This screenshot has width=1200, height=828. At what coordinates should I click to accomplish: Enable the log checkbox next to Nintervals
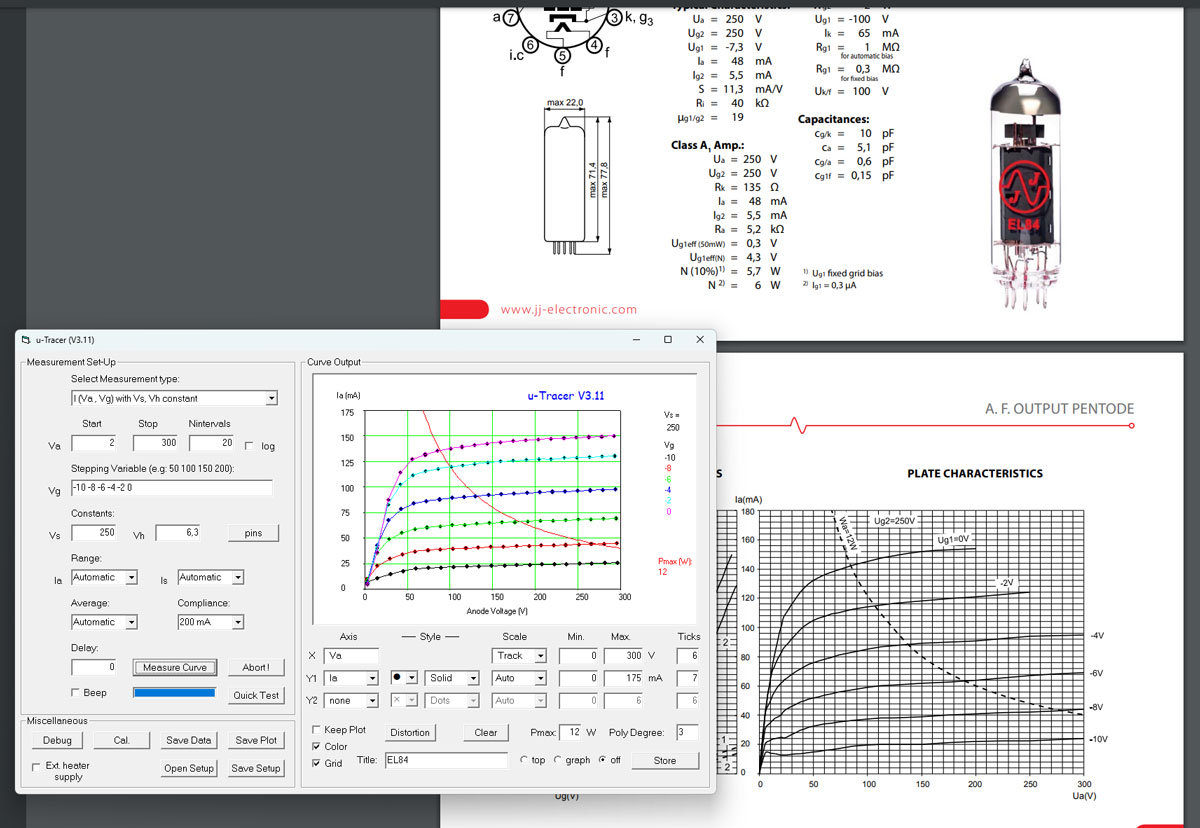point(249,446)
